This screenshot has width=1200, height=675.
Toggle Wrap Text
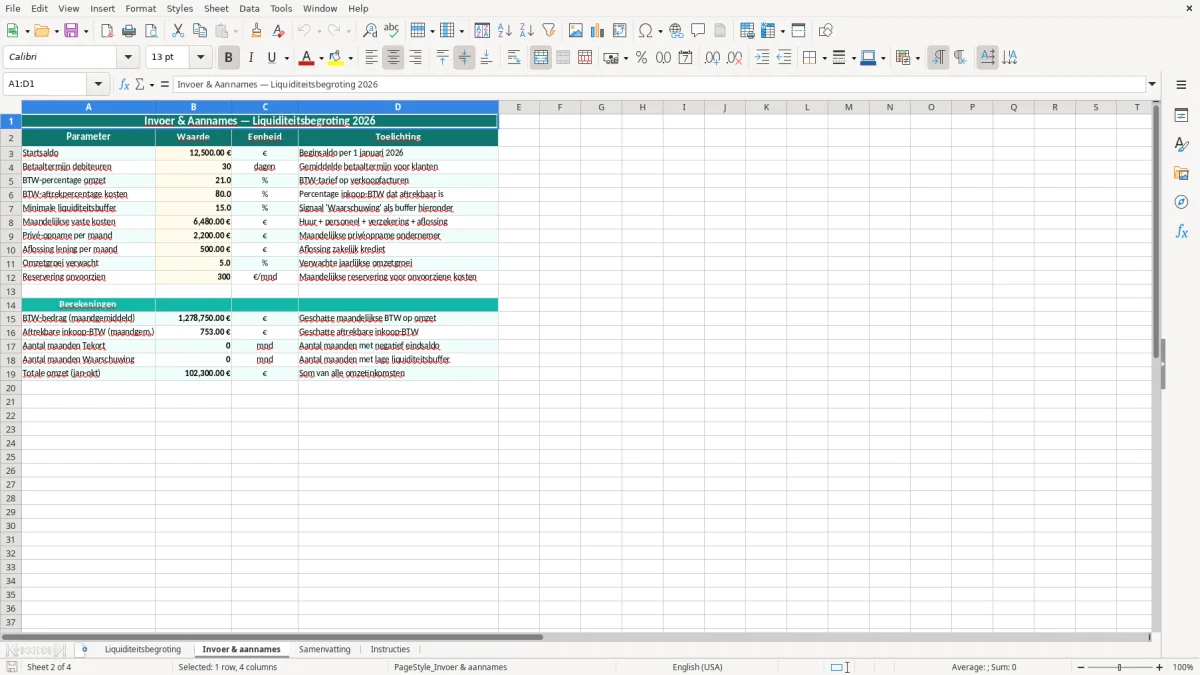pos(514,58)
